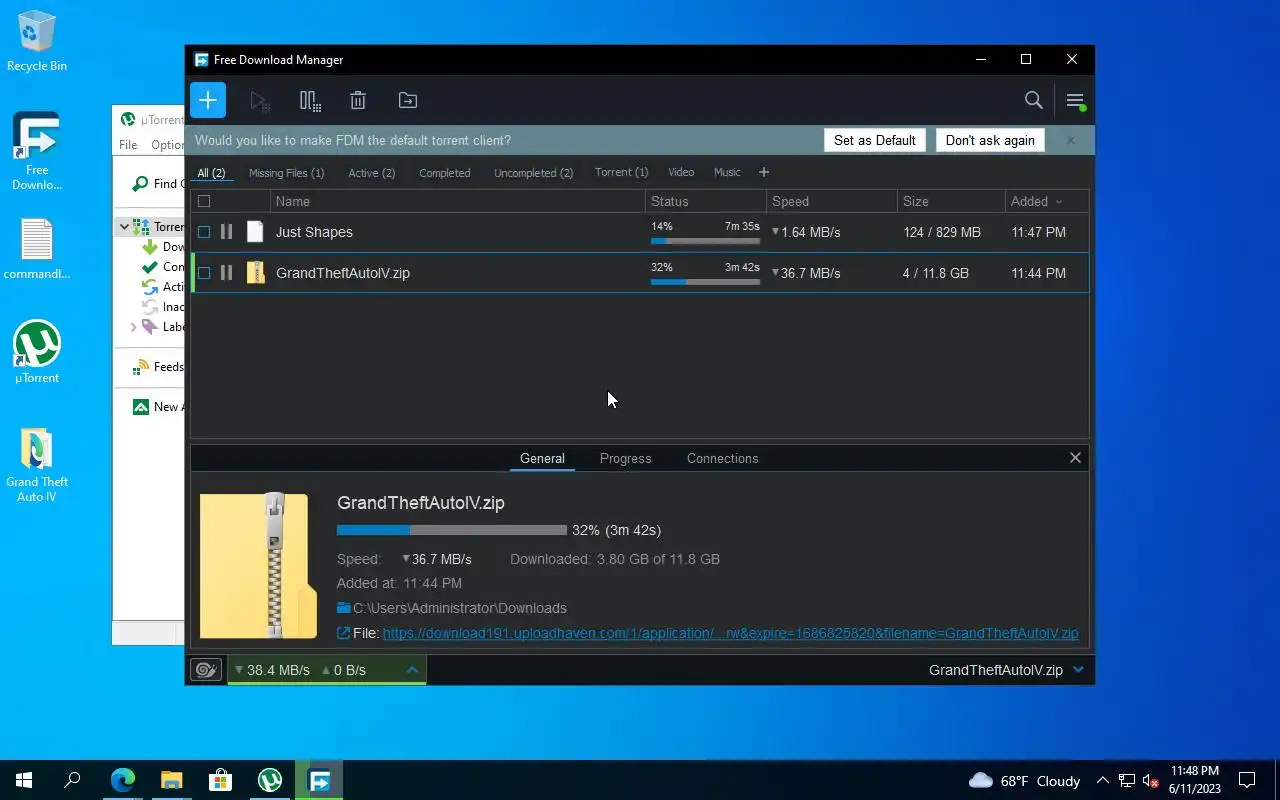Toggle snail mode speed limiter icon
The height and width of the screenshot is (800, 1280).
point(206,670)
